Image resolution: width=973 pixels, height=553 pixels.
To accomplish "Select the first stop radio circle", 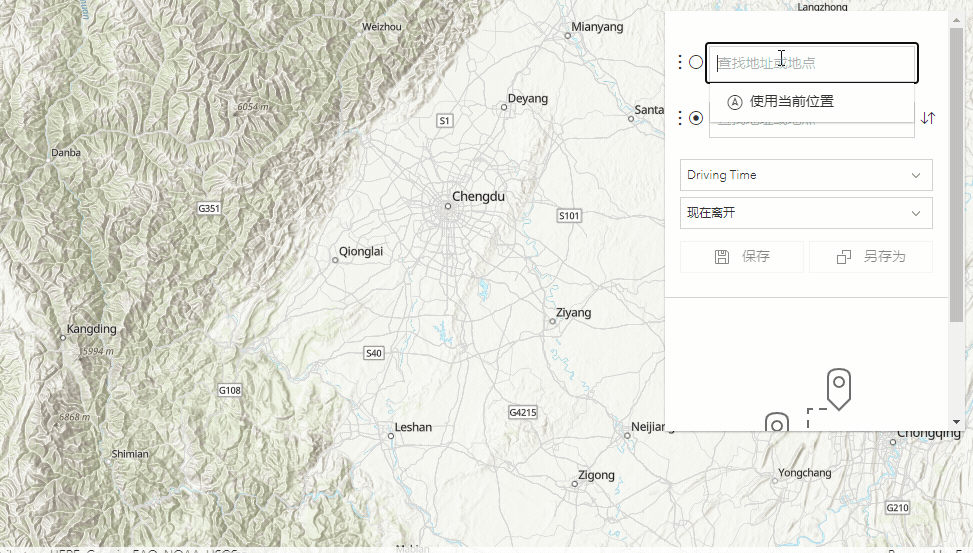I will (696, 62).
